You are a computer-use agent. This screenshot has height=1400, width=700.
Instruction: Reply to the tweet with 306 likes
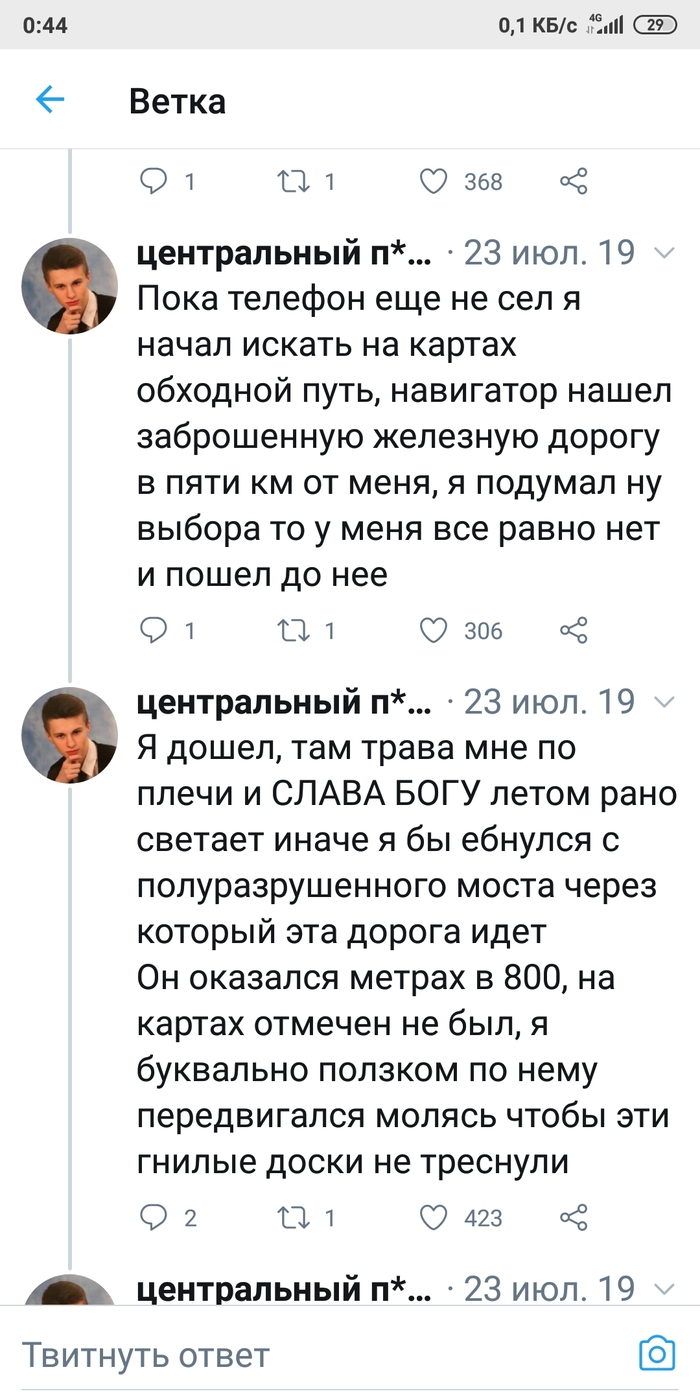click(x=154, y=630)
